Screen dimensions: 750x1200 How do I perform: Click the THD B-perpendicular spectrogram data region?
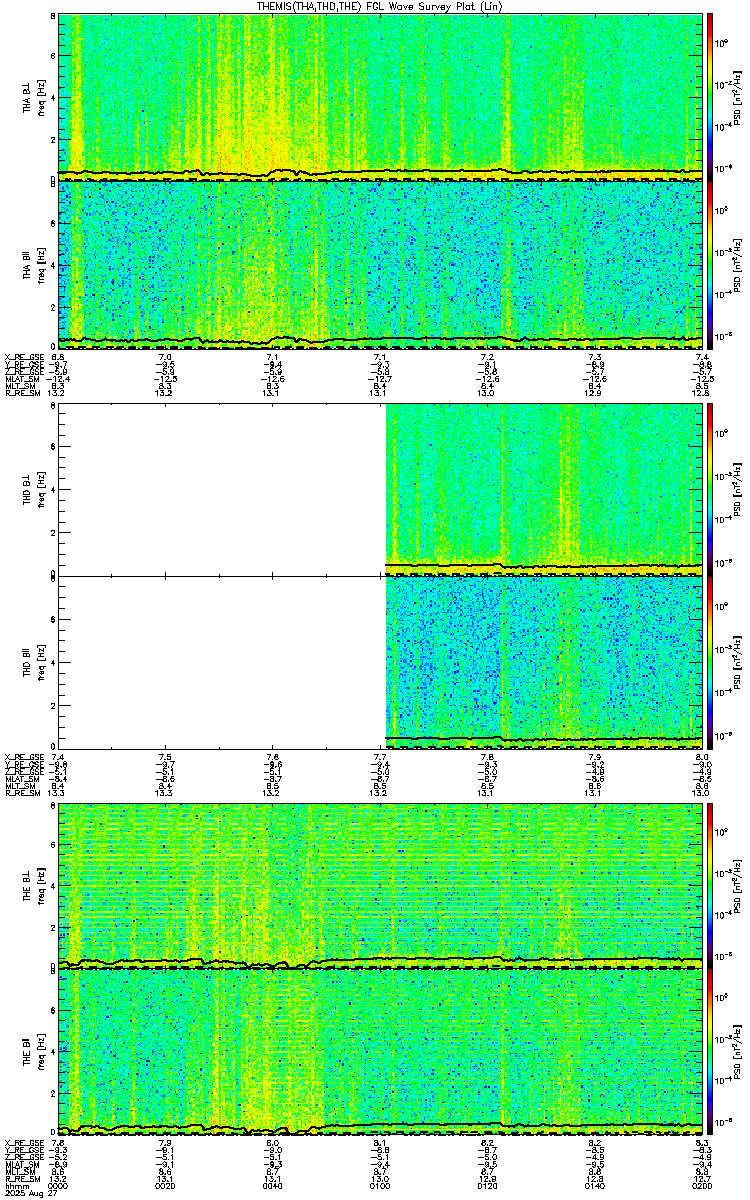tap(544, 489)
